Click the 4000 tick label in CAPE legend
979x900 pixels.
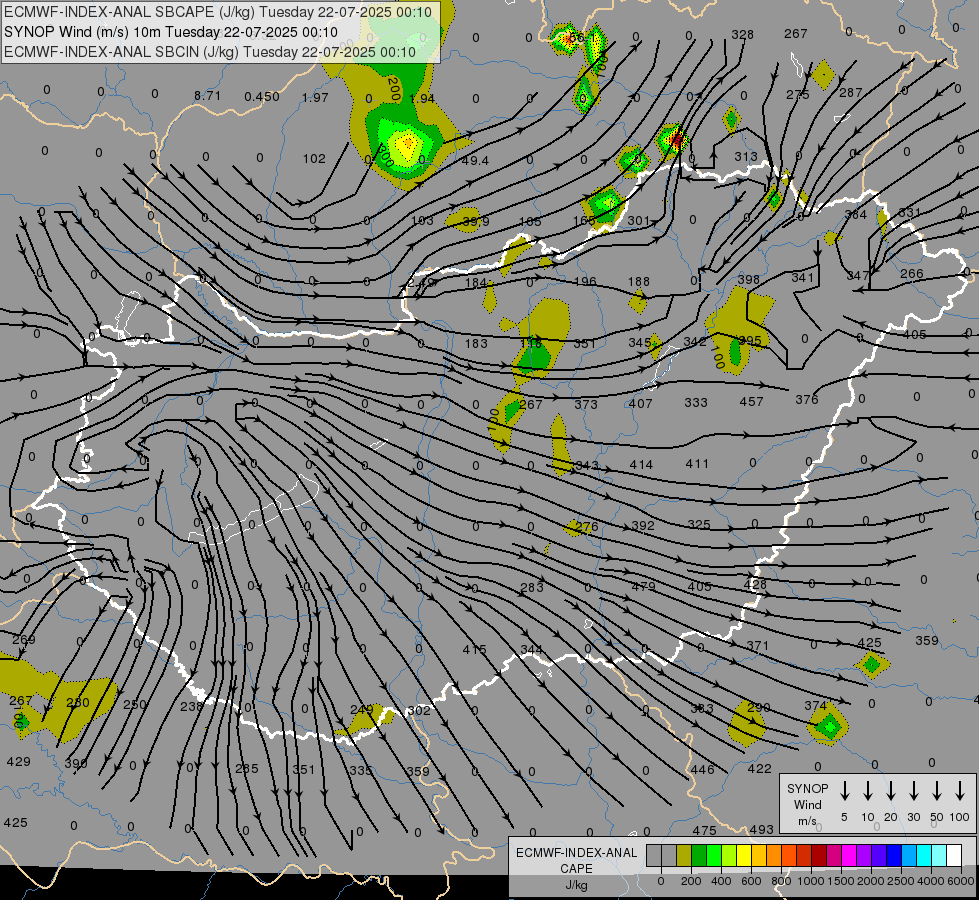coord(931,881)
